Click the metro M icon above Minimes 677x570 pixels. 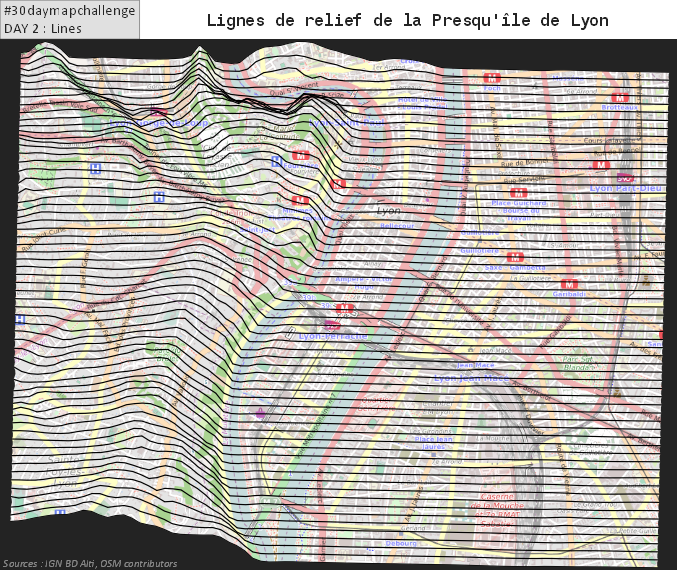tap(300, 200)
